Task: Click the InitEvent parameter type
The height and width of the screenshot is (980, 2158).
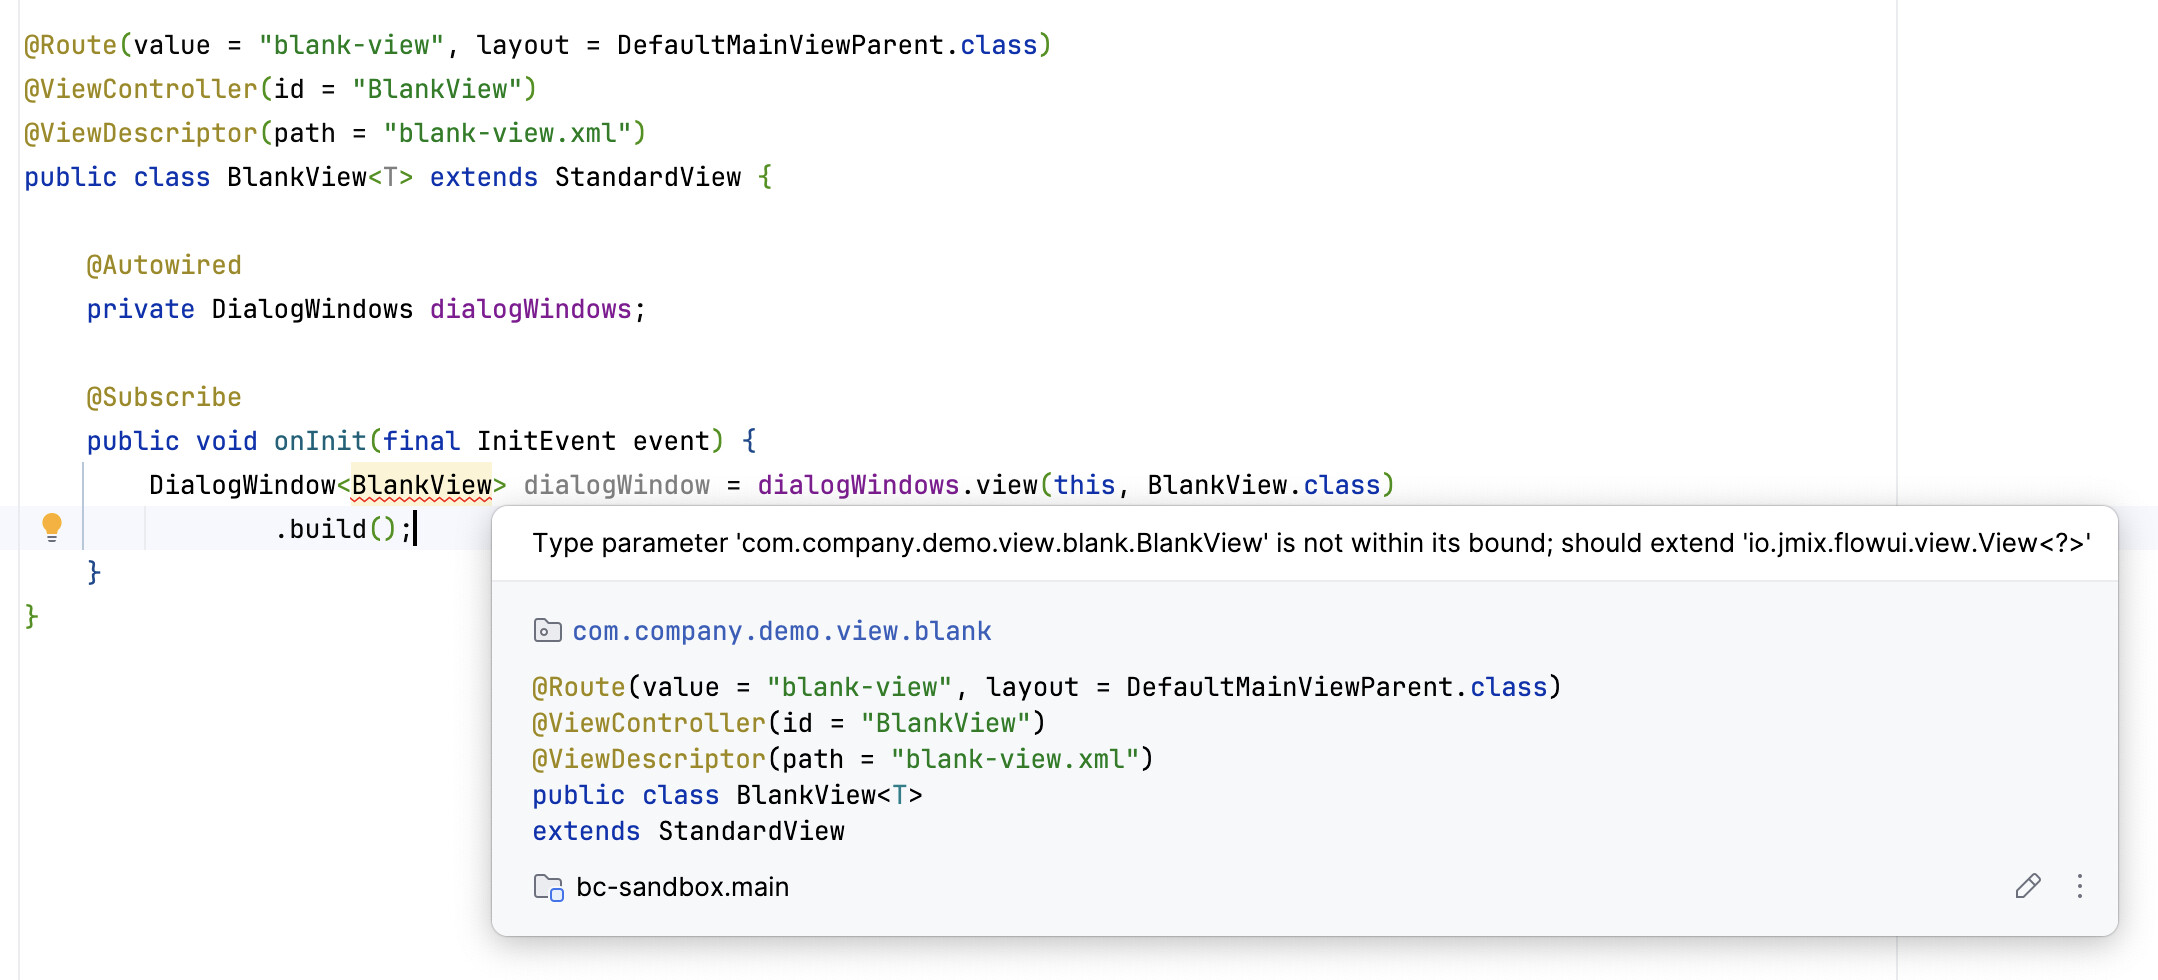Action: click(546, 441)
